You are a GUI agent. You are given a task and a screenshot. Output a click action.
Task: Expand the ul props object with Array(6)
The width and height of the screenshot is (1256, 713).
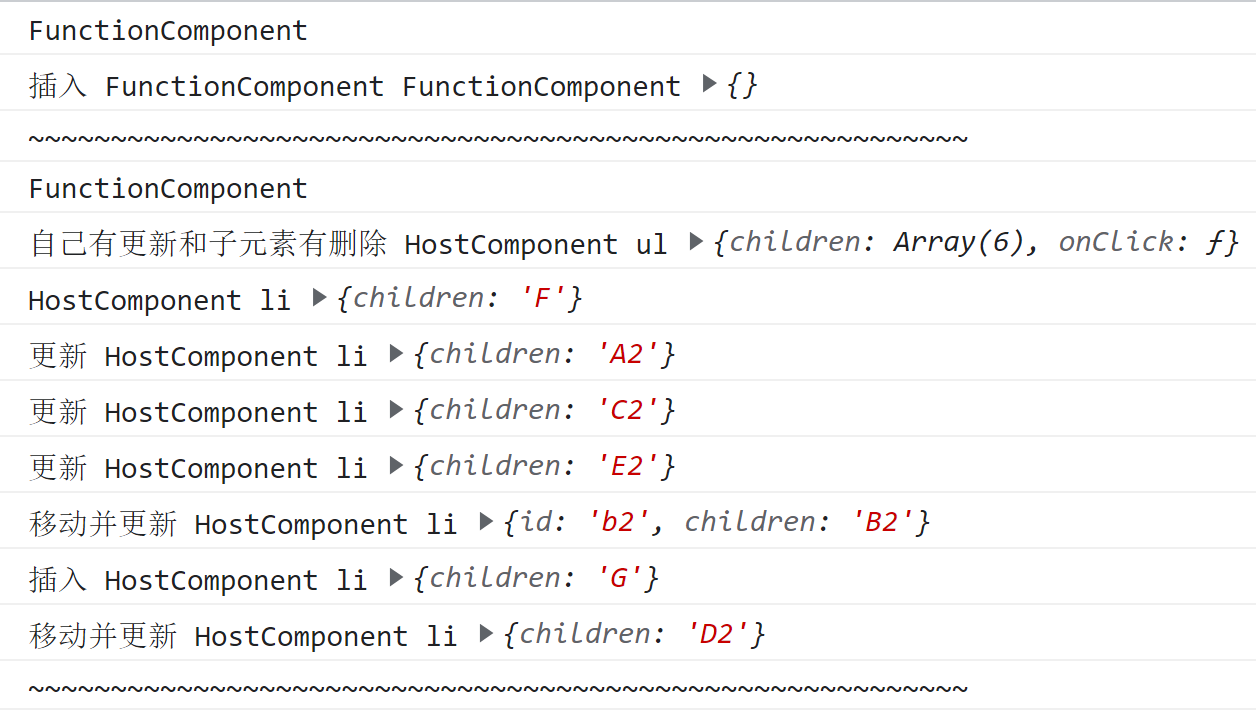click(697, 241)
